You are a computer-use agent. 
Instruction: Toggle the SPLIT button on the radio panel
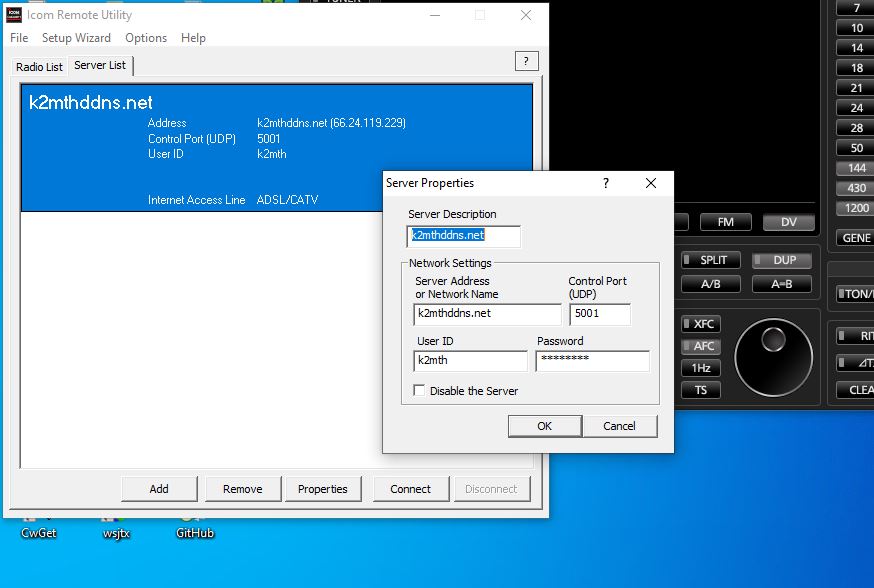(711, 260)
